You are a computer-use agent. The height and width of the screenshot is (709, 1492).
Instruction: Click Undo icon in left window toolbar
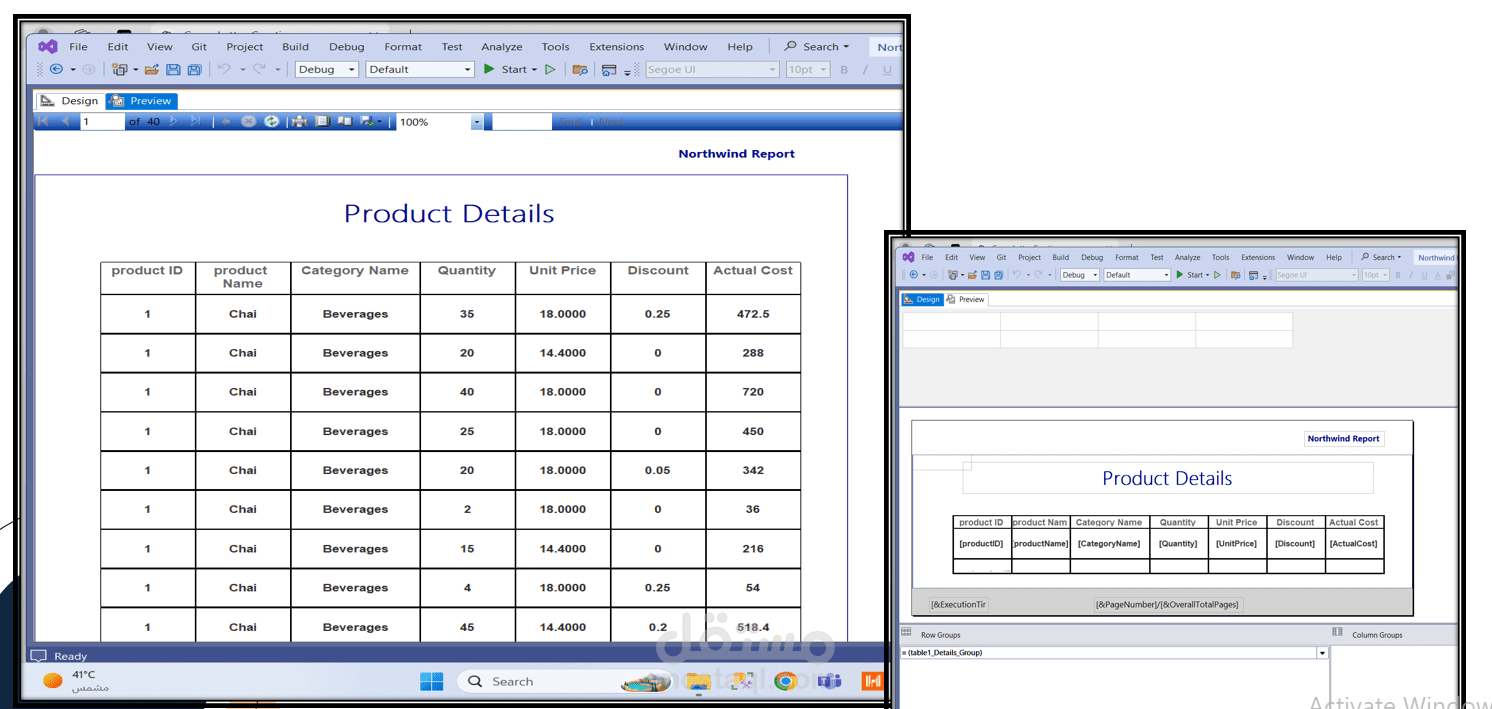224,69
